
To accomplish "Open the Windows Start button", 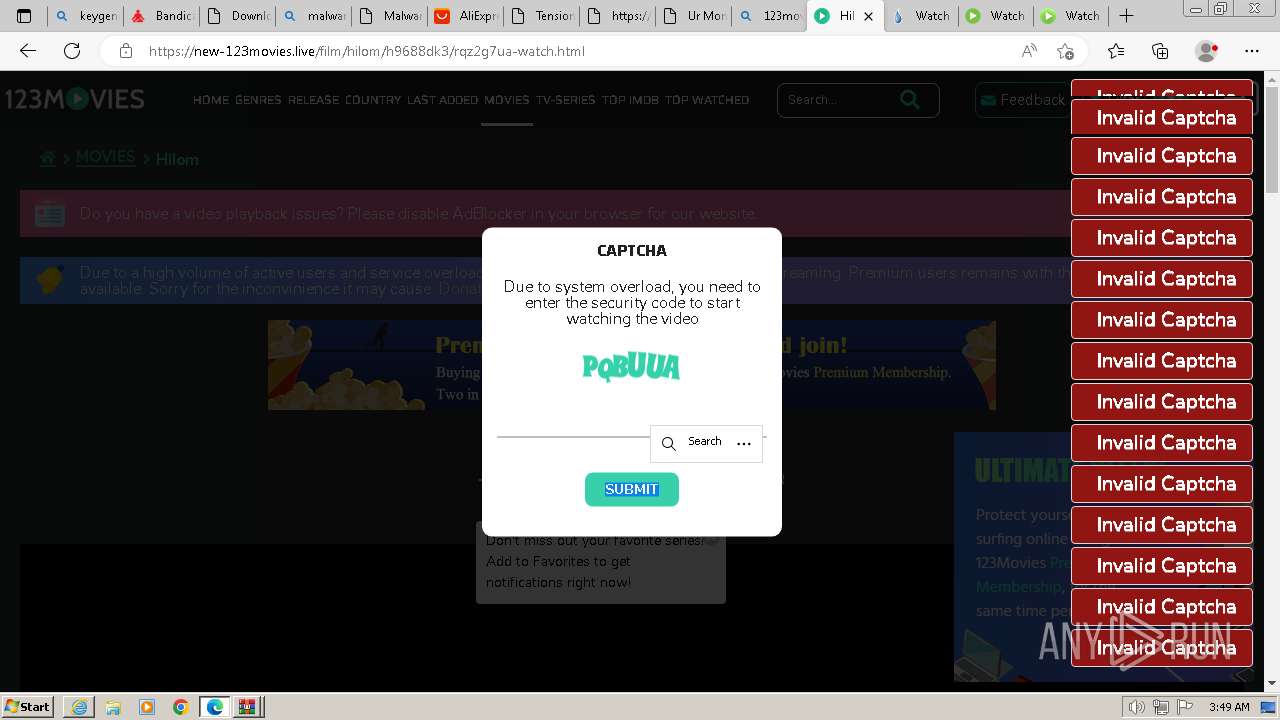I will tap(28, 706).
